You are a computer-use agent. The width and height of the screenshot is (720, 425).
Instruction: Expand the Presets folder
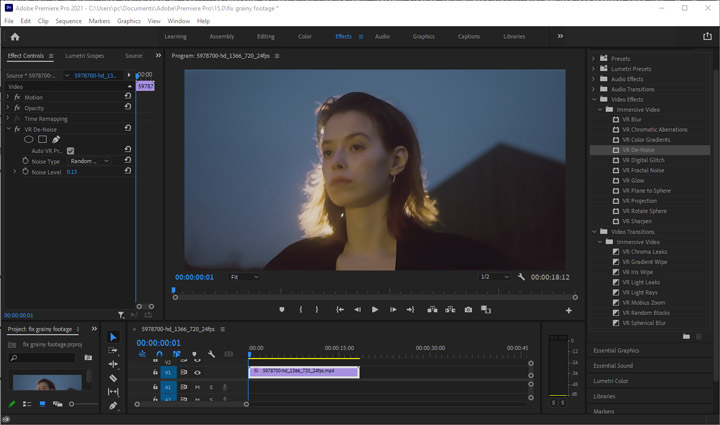tap(593, 59)
